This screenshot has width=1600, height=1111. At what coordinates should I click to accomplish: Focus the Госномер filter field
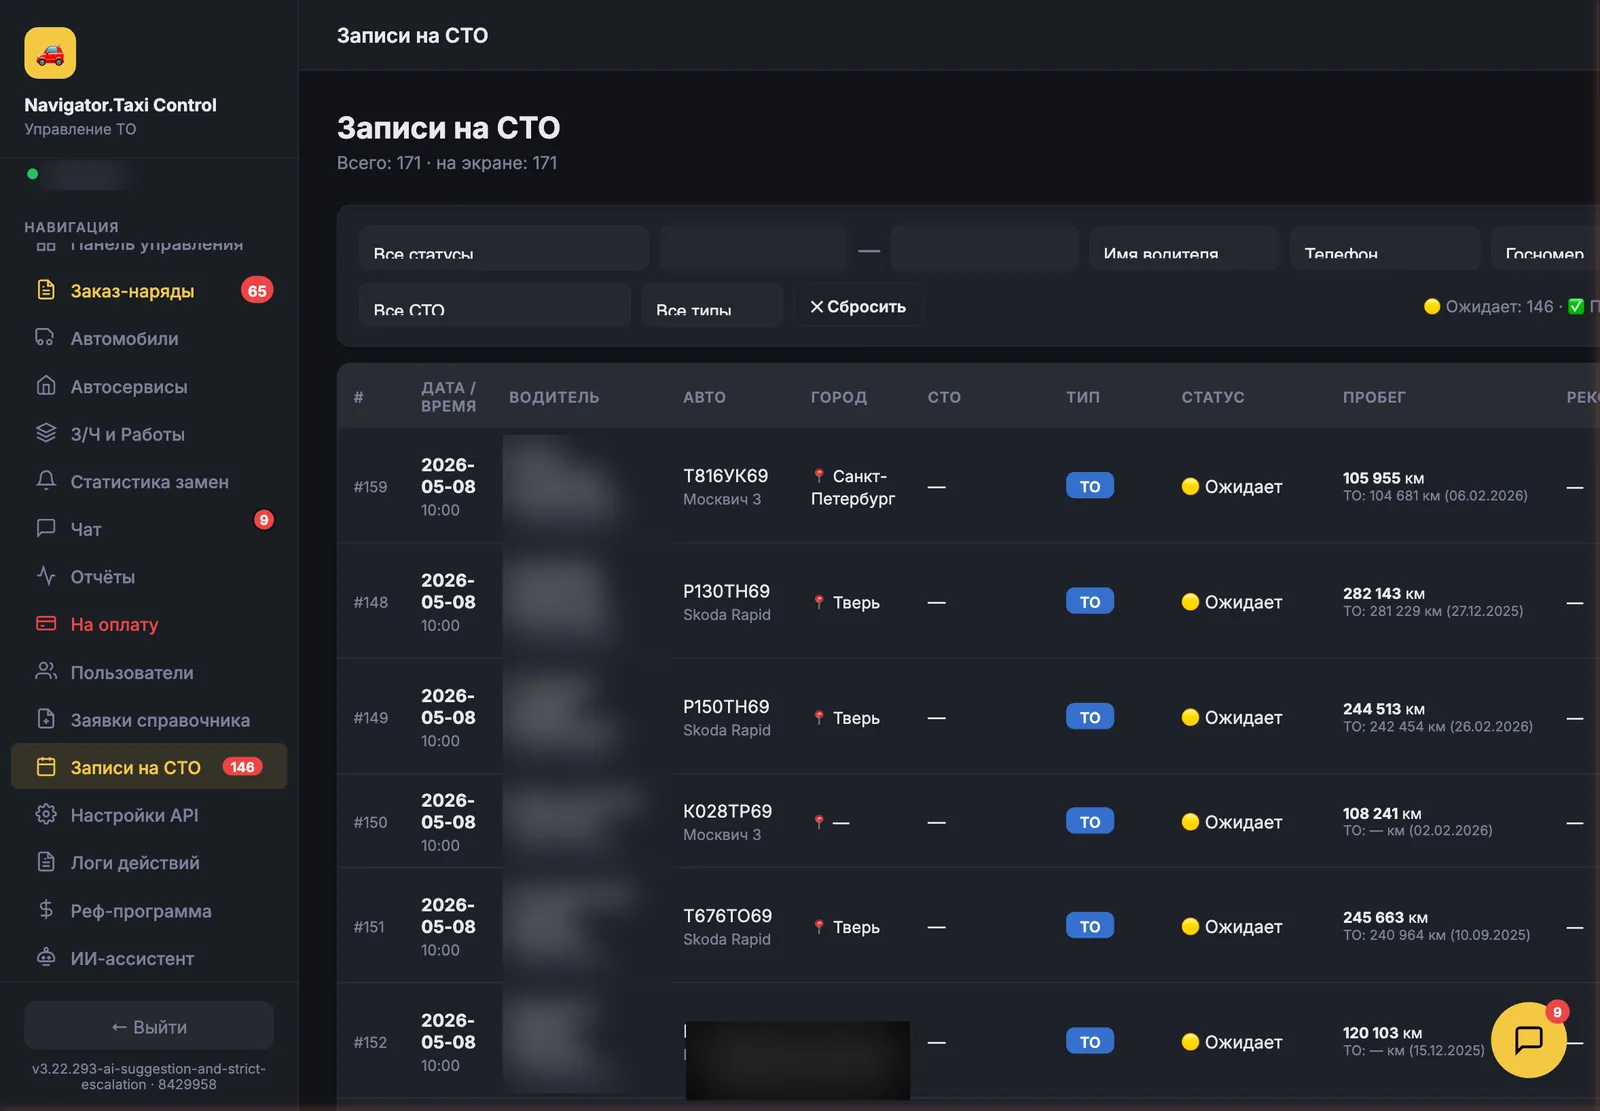point(1546,248)
